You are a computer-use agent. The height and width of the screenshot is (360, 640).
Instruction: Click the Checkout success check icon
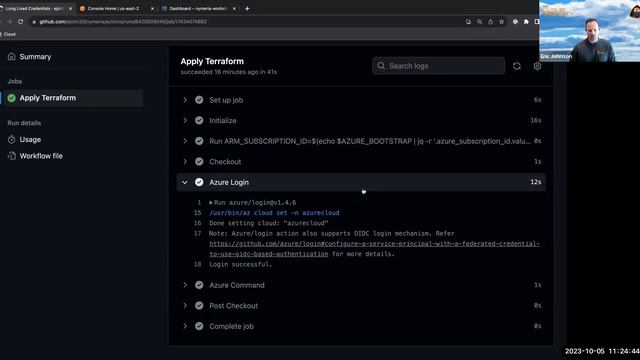click(x=199, y=162)
